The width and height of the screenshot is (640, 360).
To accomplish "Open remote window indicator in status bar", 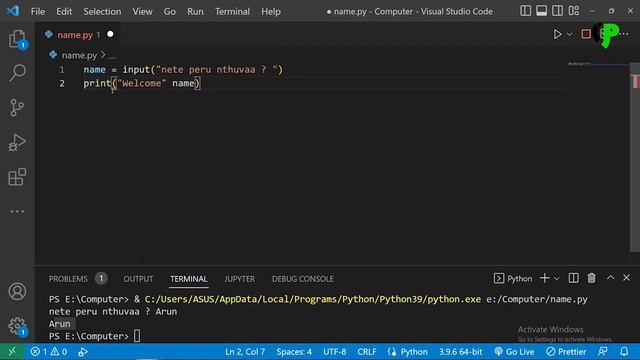I will click(12, 351).
